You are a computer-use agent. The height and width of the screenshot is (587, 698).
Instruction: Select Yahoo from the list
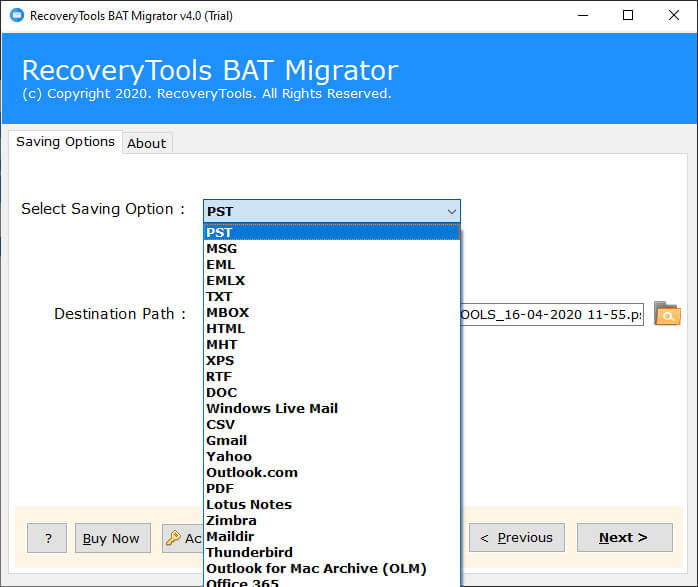click(x=332, y=457)
